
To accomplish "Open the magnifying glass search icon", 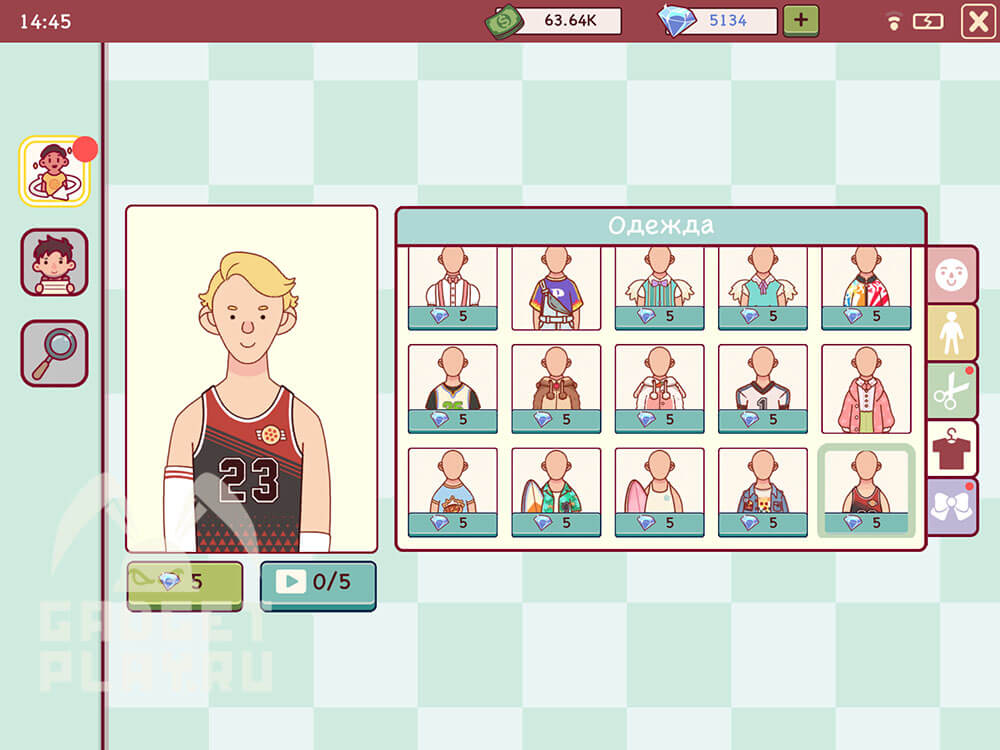I will [54, 353].
